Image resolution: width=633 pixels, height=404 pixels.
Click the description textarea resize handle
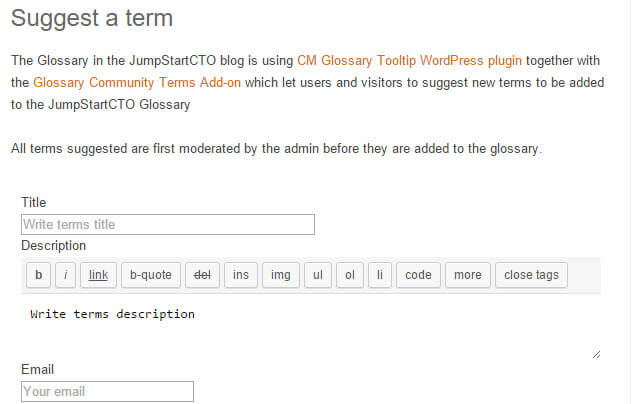pyautogui.click(x=597, y=353)
